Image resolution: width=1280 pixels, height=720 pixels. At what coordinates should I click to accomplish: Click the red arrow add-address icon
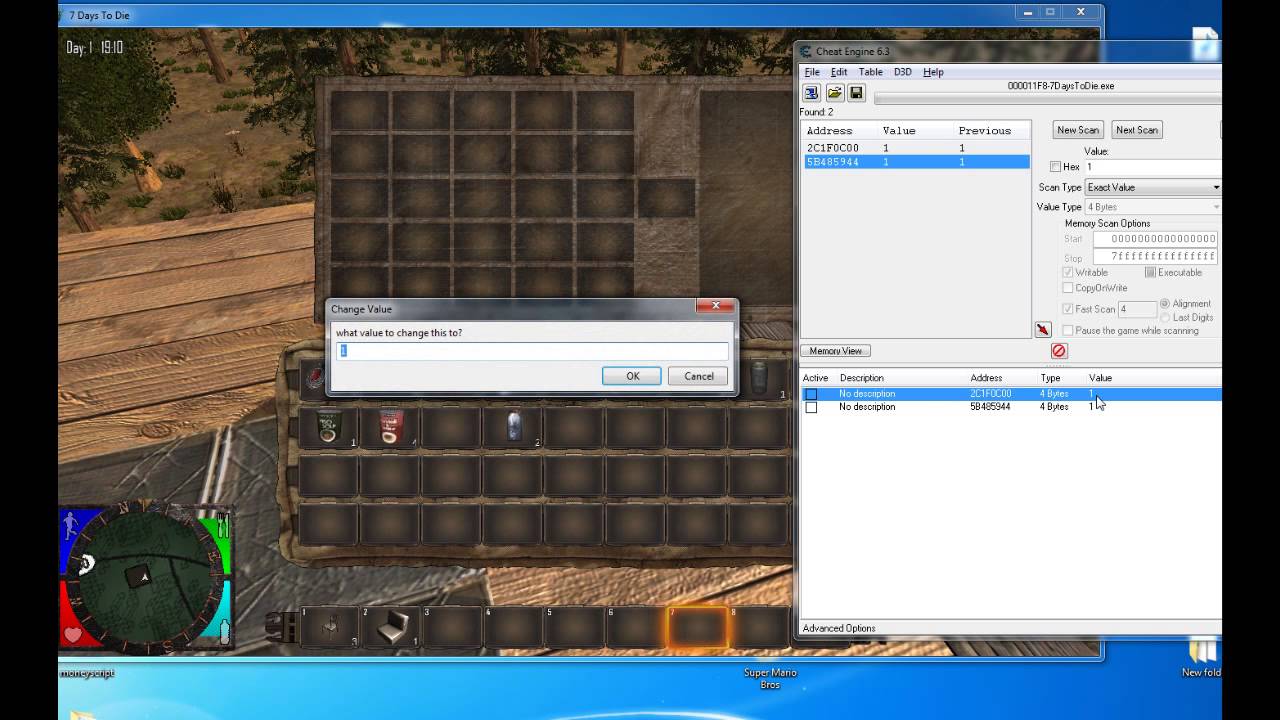[x=1043, y=330]
